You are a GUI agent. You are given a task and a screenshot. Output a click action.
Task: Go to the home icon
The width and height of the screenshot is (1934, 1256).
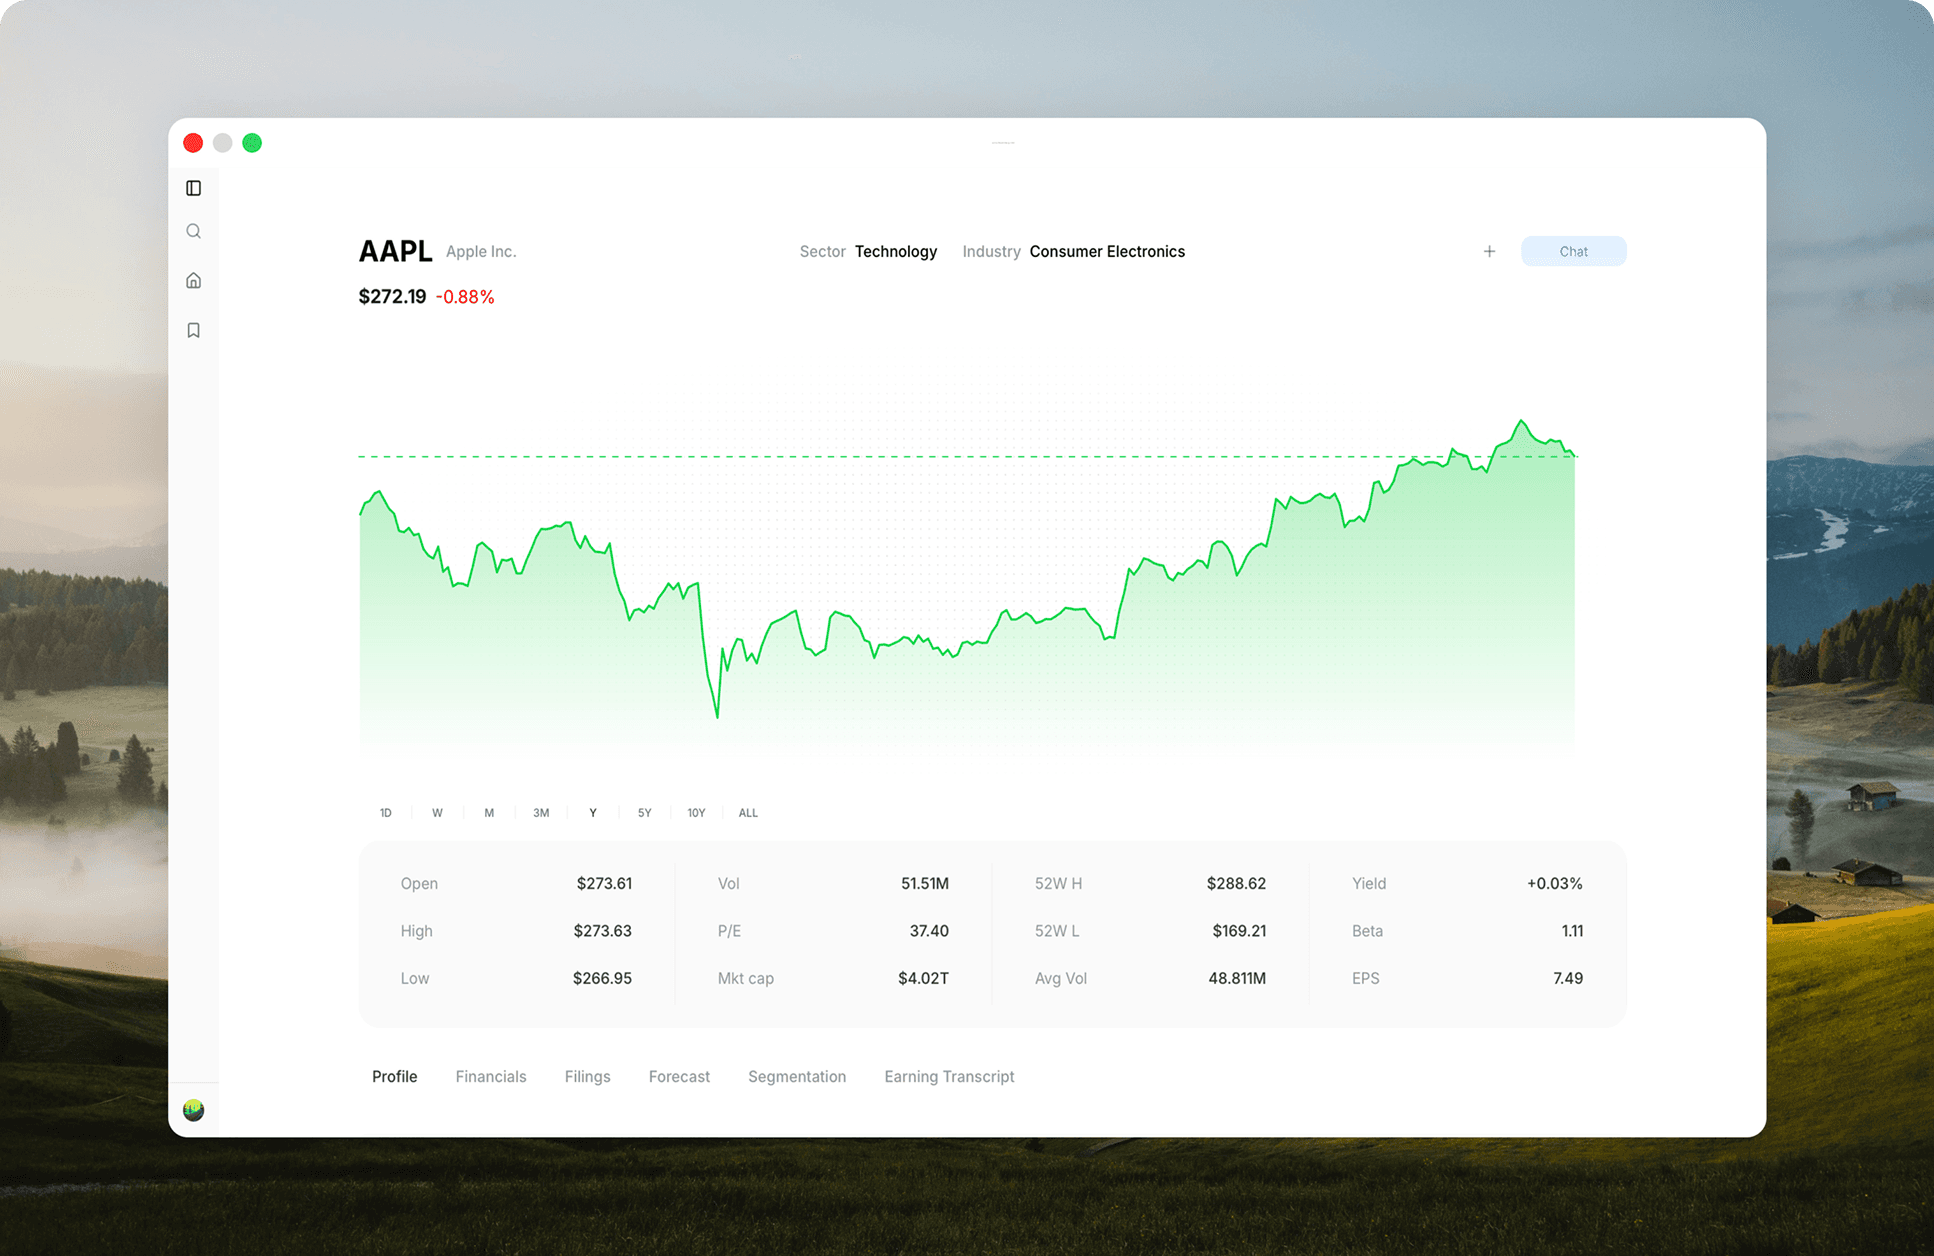(x=194, y=281)
